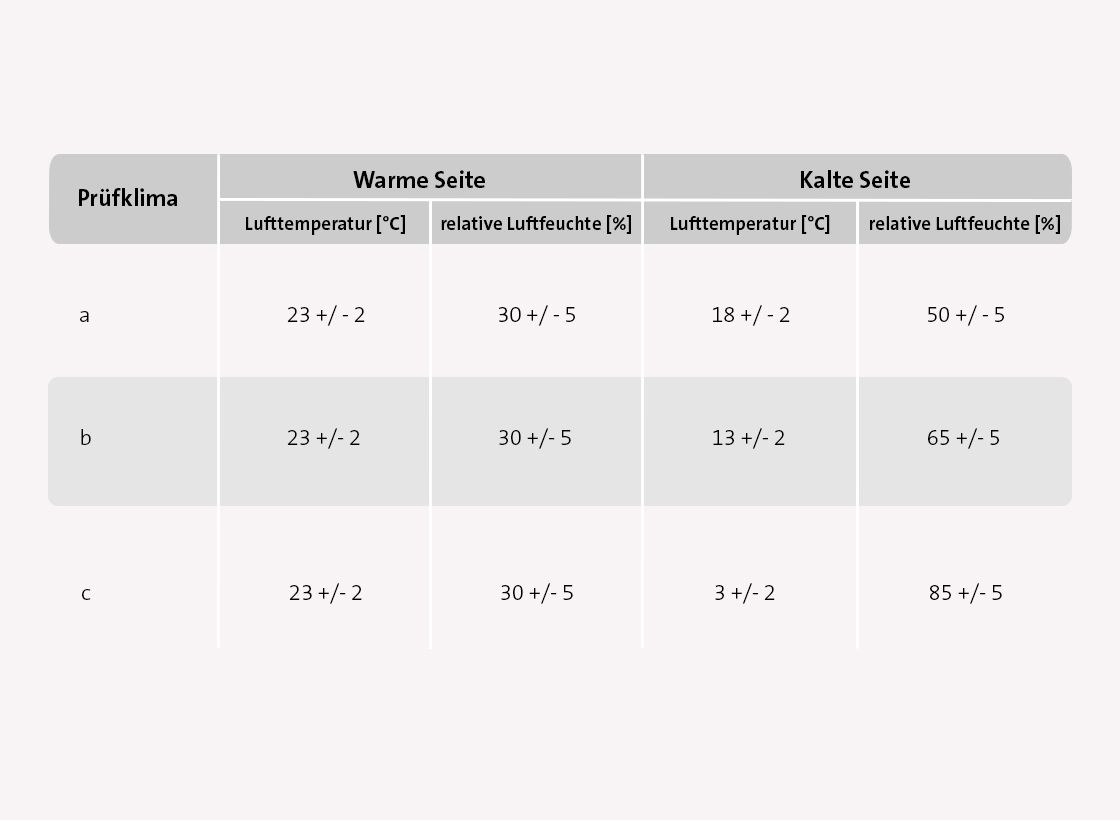The height and width of the screenshot is (820, 1120).
Task: Select warm side humidity value in row b
Action: pyautogui.click(x=535, y=438)
